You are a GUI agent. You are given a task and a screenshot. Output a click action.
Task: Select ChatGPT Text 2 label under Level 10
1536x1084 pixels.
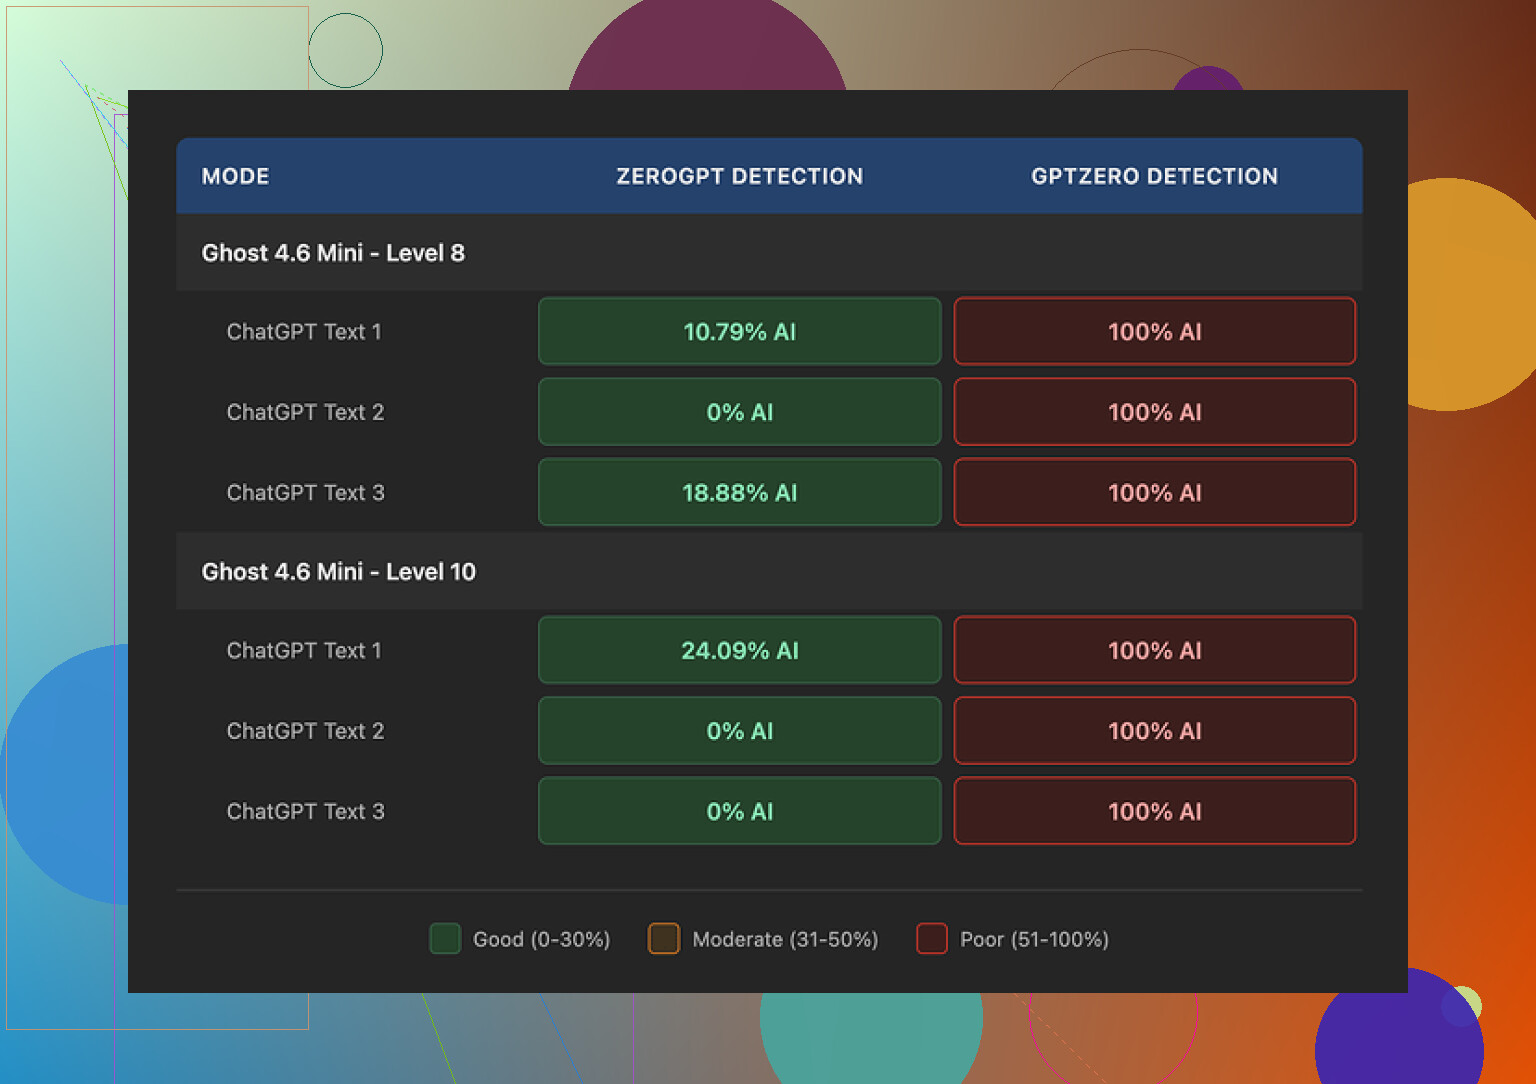305,731
